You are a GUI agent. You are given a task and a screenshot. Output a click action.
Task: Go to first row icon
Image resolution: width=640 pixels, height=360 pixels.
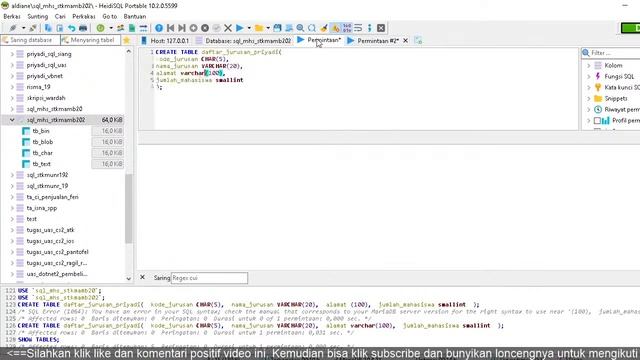pos(171,28)
